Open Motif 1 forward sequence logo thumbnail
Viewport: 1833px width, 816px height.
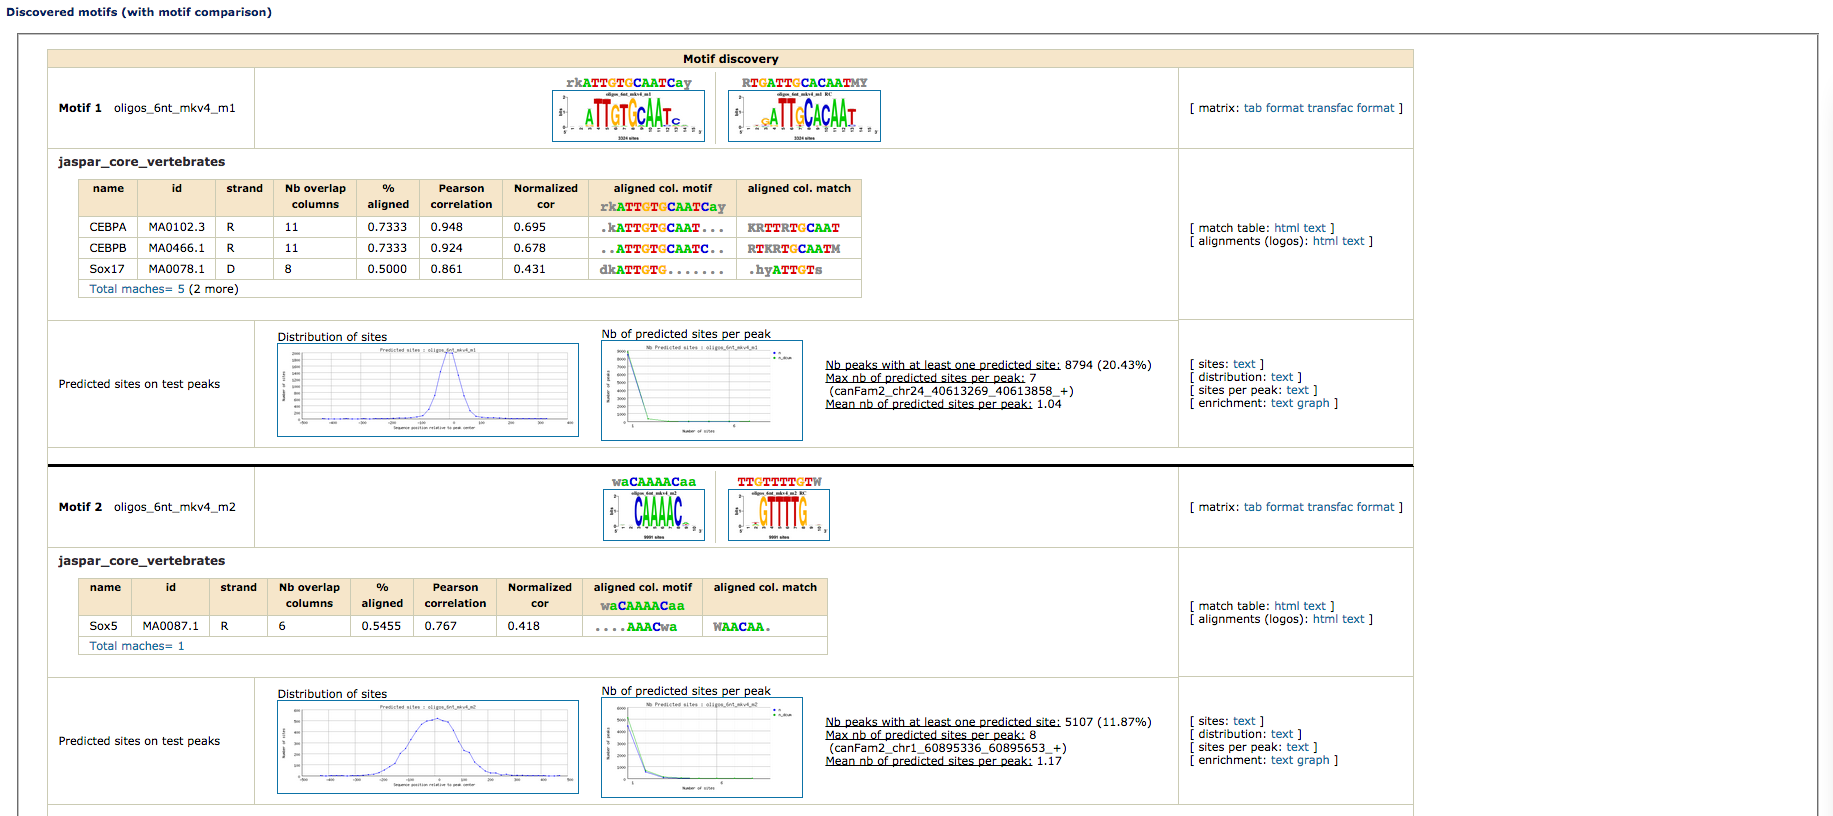pos(628,116)
